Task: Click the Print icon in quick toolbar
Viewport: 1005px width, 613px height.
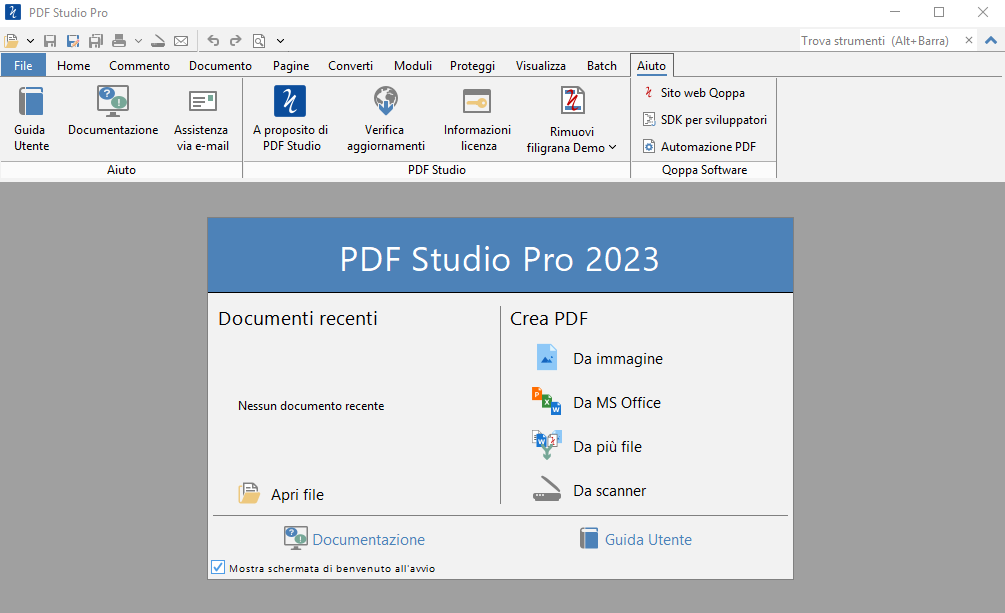Action: click(x=119, y=41)
